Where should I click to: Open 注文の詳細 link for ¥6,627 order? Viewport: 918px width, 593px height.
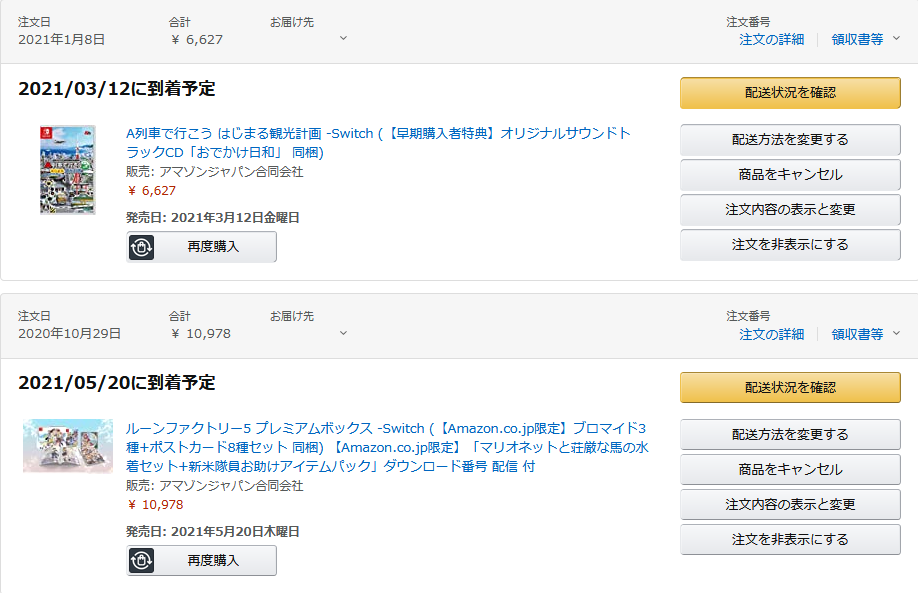pyautogui.click(x=771, y=39)
